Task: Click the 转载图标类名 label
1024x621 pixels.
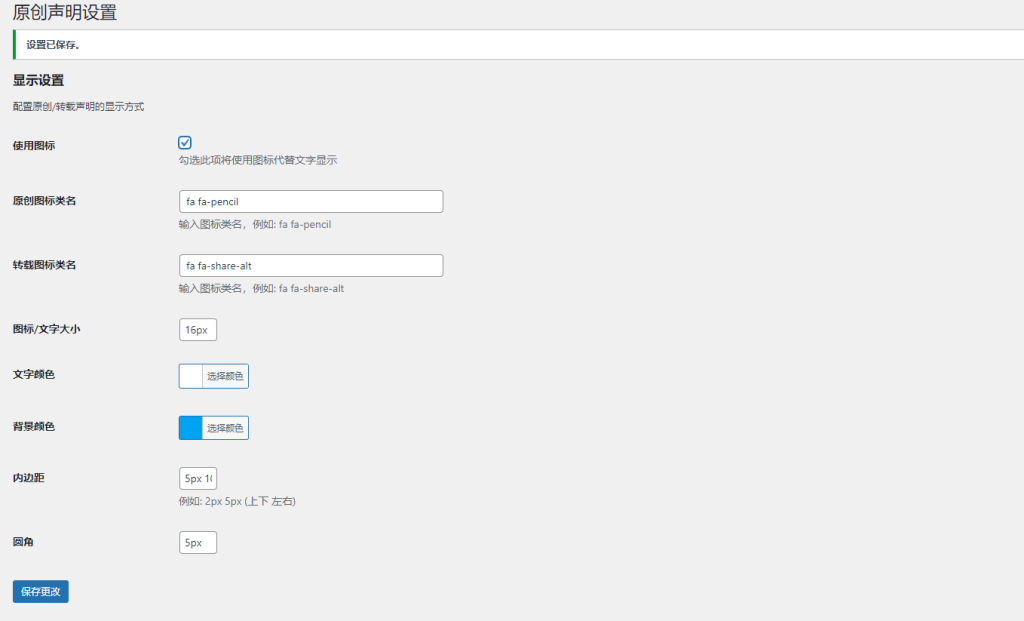Action: [x=44, y=264]
